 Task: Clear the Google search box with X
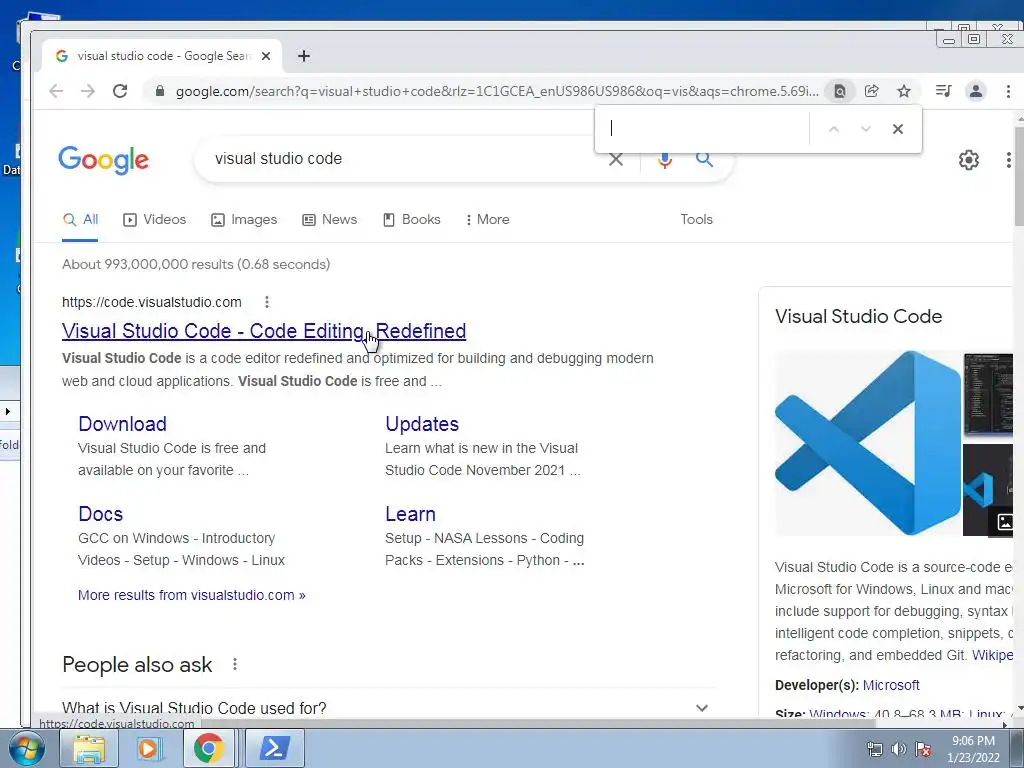tap(616, 161)
